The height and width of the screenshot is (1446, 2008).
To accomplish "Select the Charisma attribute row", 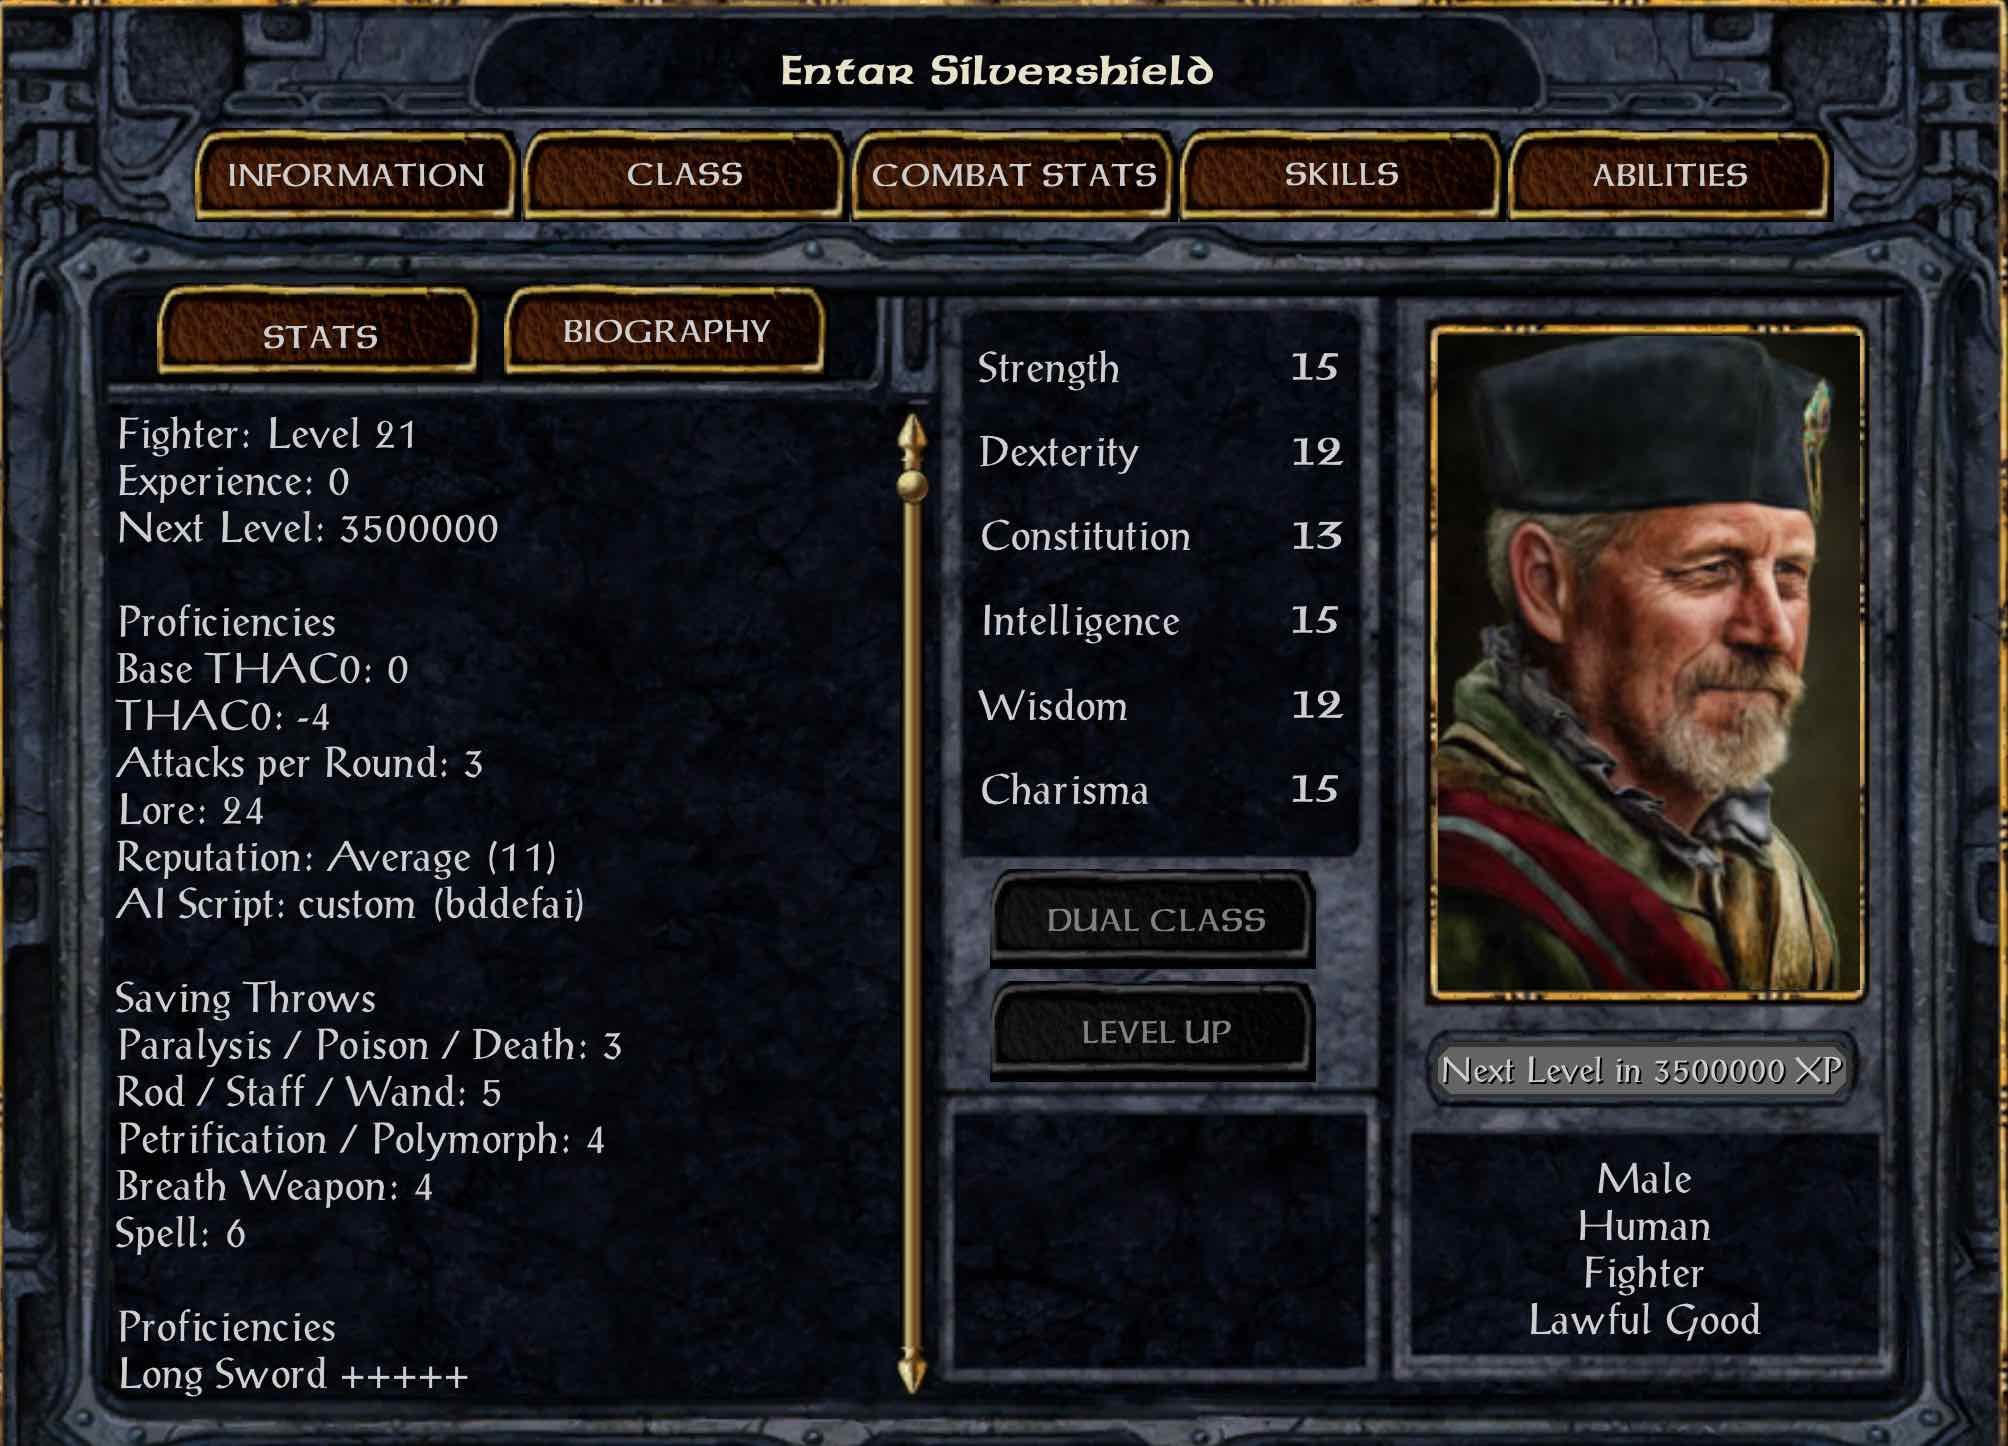I will 1159,790.
